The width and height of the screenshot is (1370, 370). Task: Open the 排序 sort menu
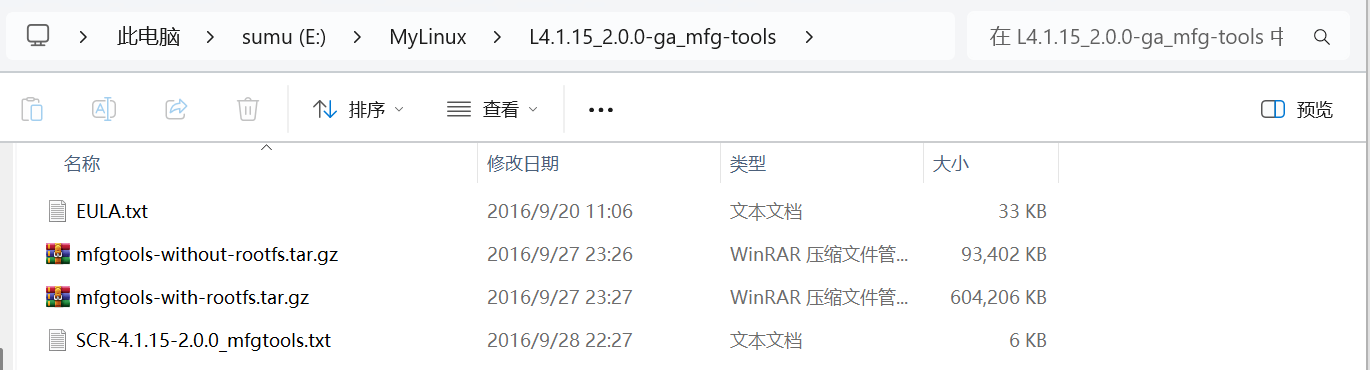[x=358, y=109]
